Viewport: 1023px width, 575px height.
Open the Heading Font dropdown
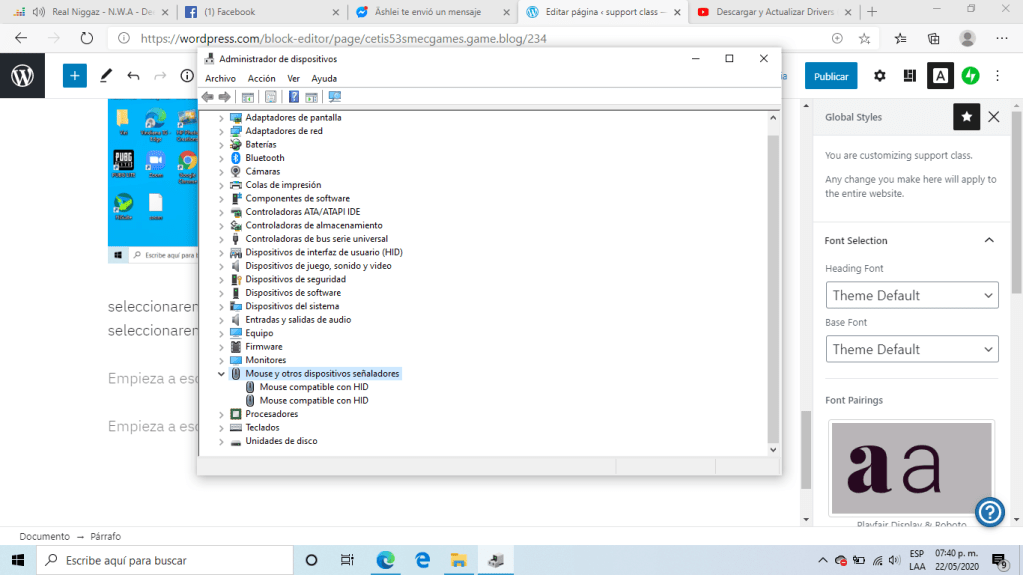click(x=912, y=295)
